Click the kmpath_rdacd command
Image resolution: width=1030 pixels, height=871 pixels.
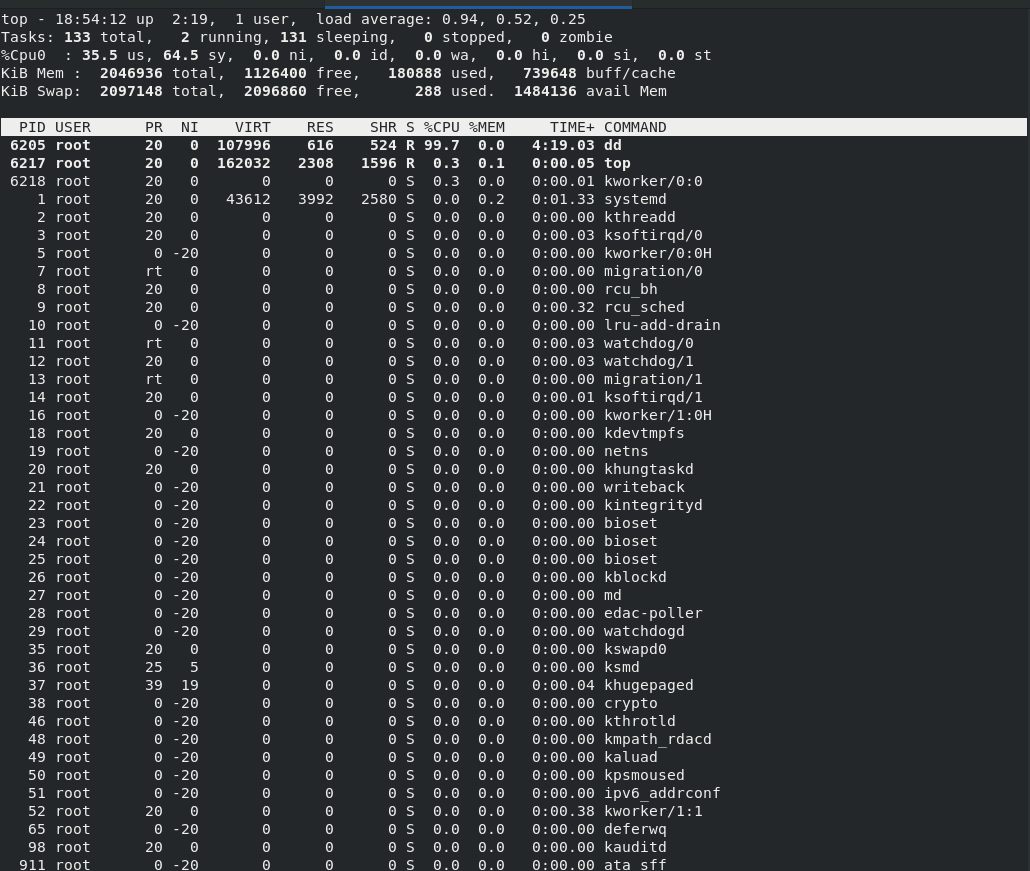coord(658,740)
